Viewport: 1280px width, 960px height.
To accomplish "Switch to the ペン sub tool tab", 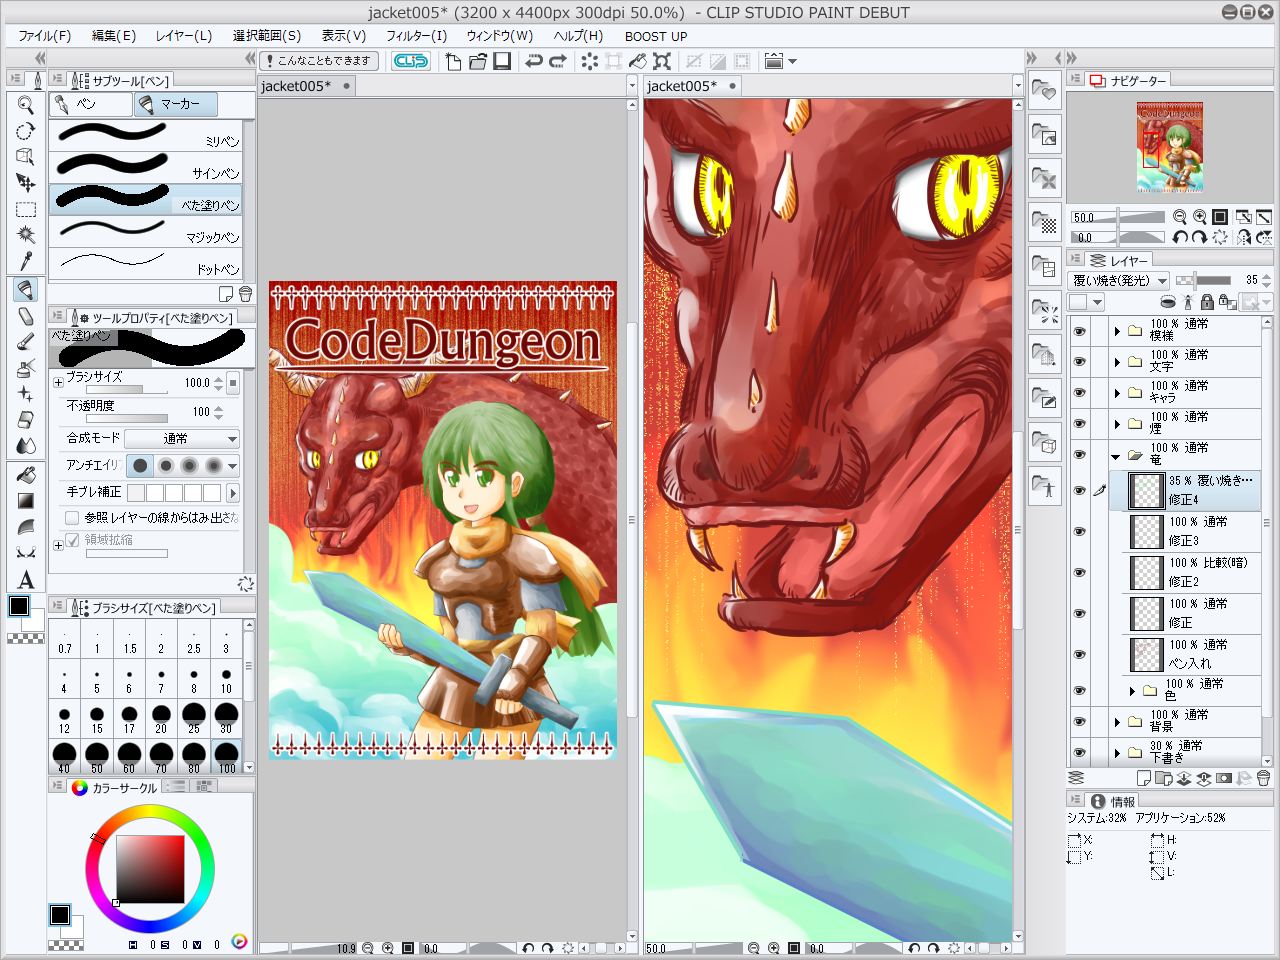I will point(90,104).
